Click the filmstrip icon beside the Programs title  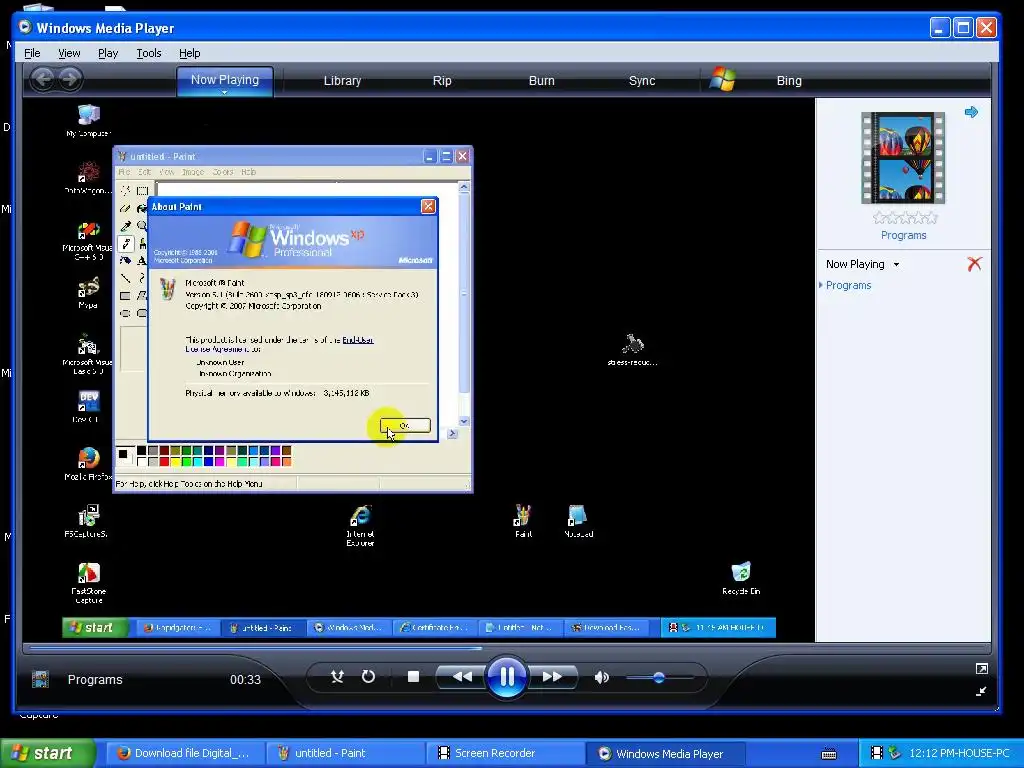tap(40, 679)
